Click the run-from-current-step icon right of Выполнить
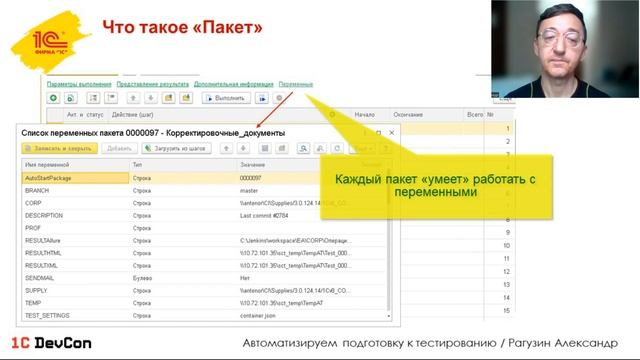Image resolution: width=640 pixels, height=360 pixels. coord(262,98)
